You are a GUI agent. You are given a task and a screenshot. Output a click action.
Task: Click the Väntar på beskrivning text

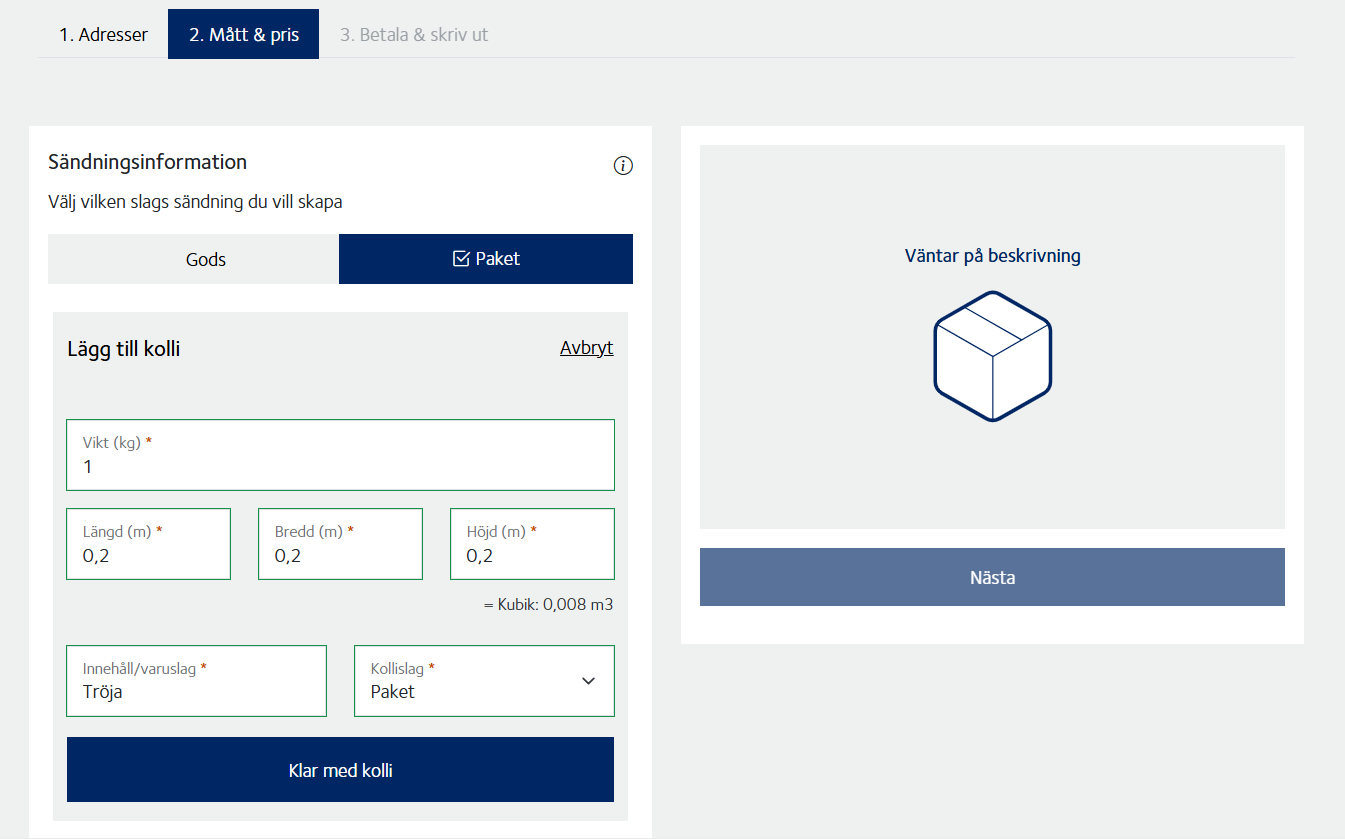click(992, 256)
